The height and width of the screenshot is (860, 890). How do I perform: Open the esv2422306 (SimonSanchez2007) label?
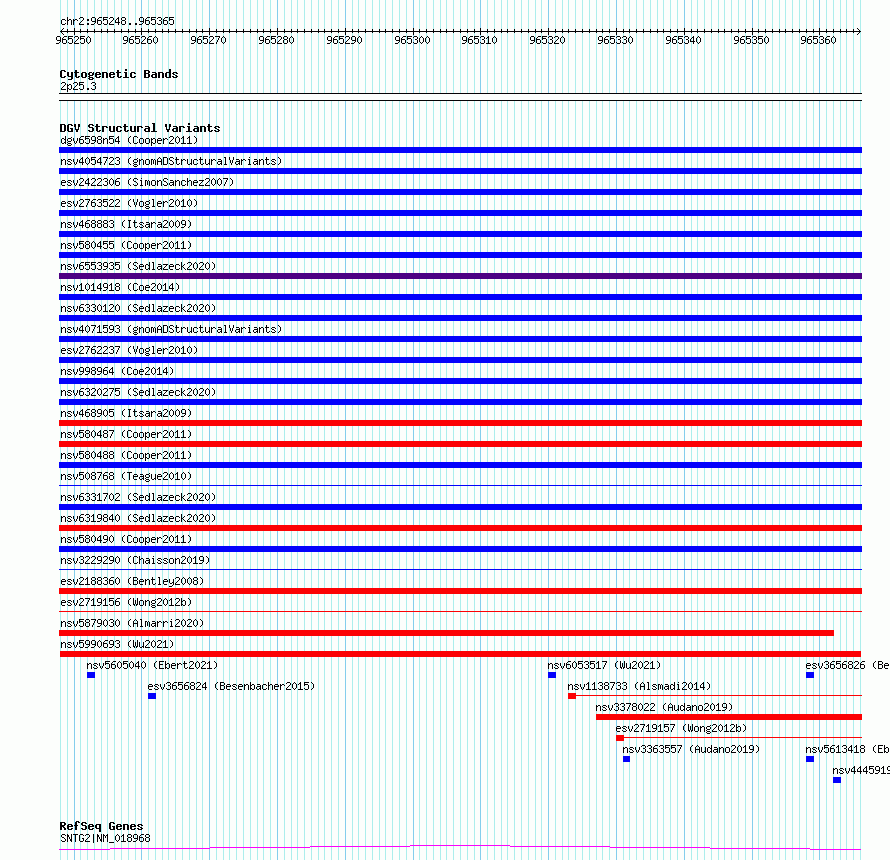click(147, 182)
